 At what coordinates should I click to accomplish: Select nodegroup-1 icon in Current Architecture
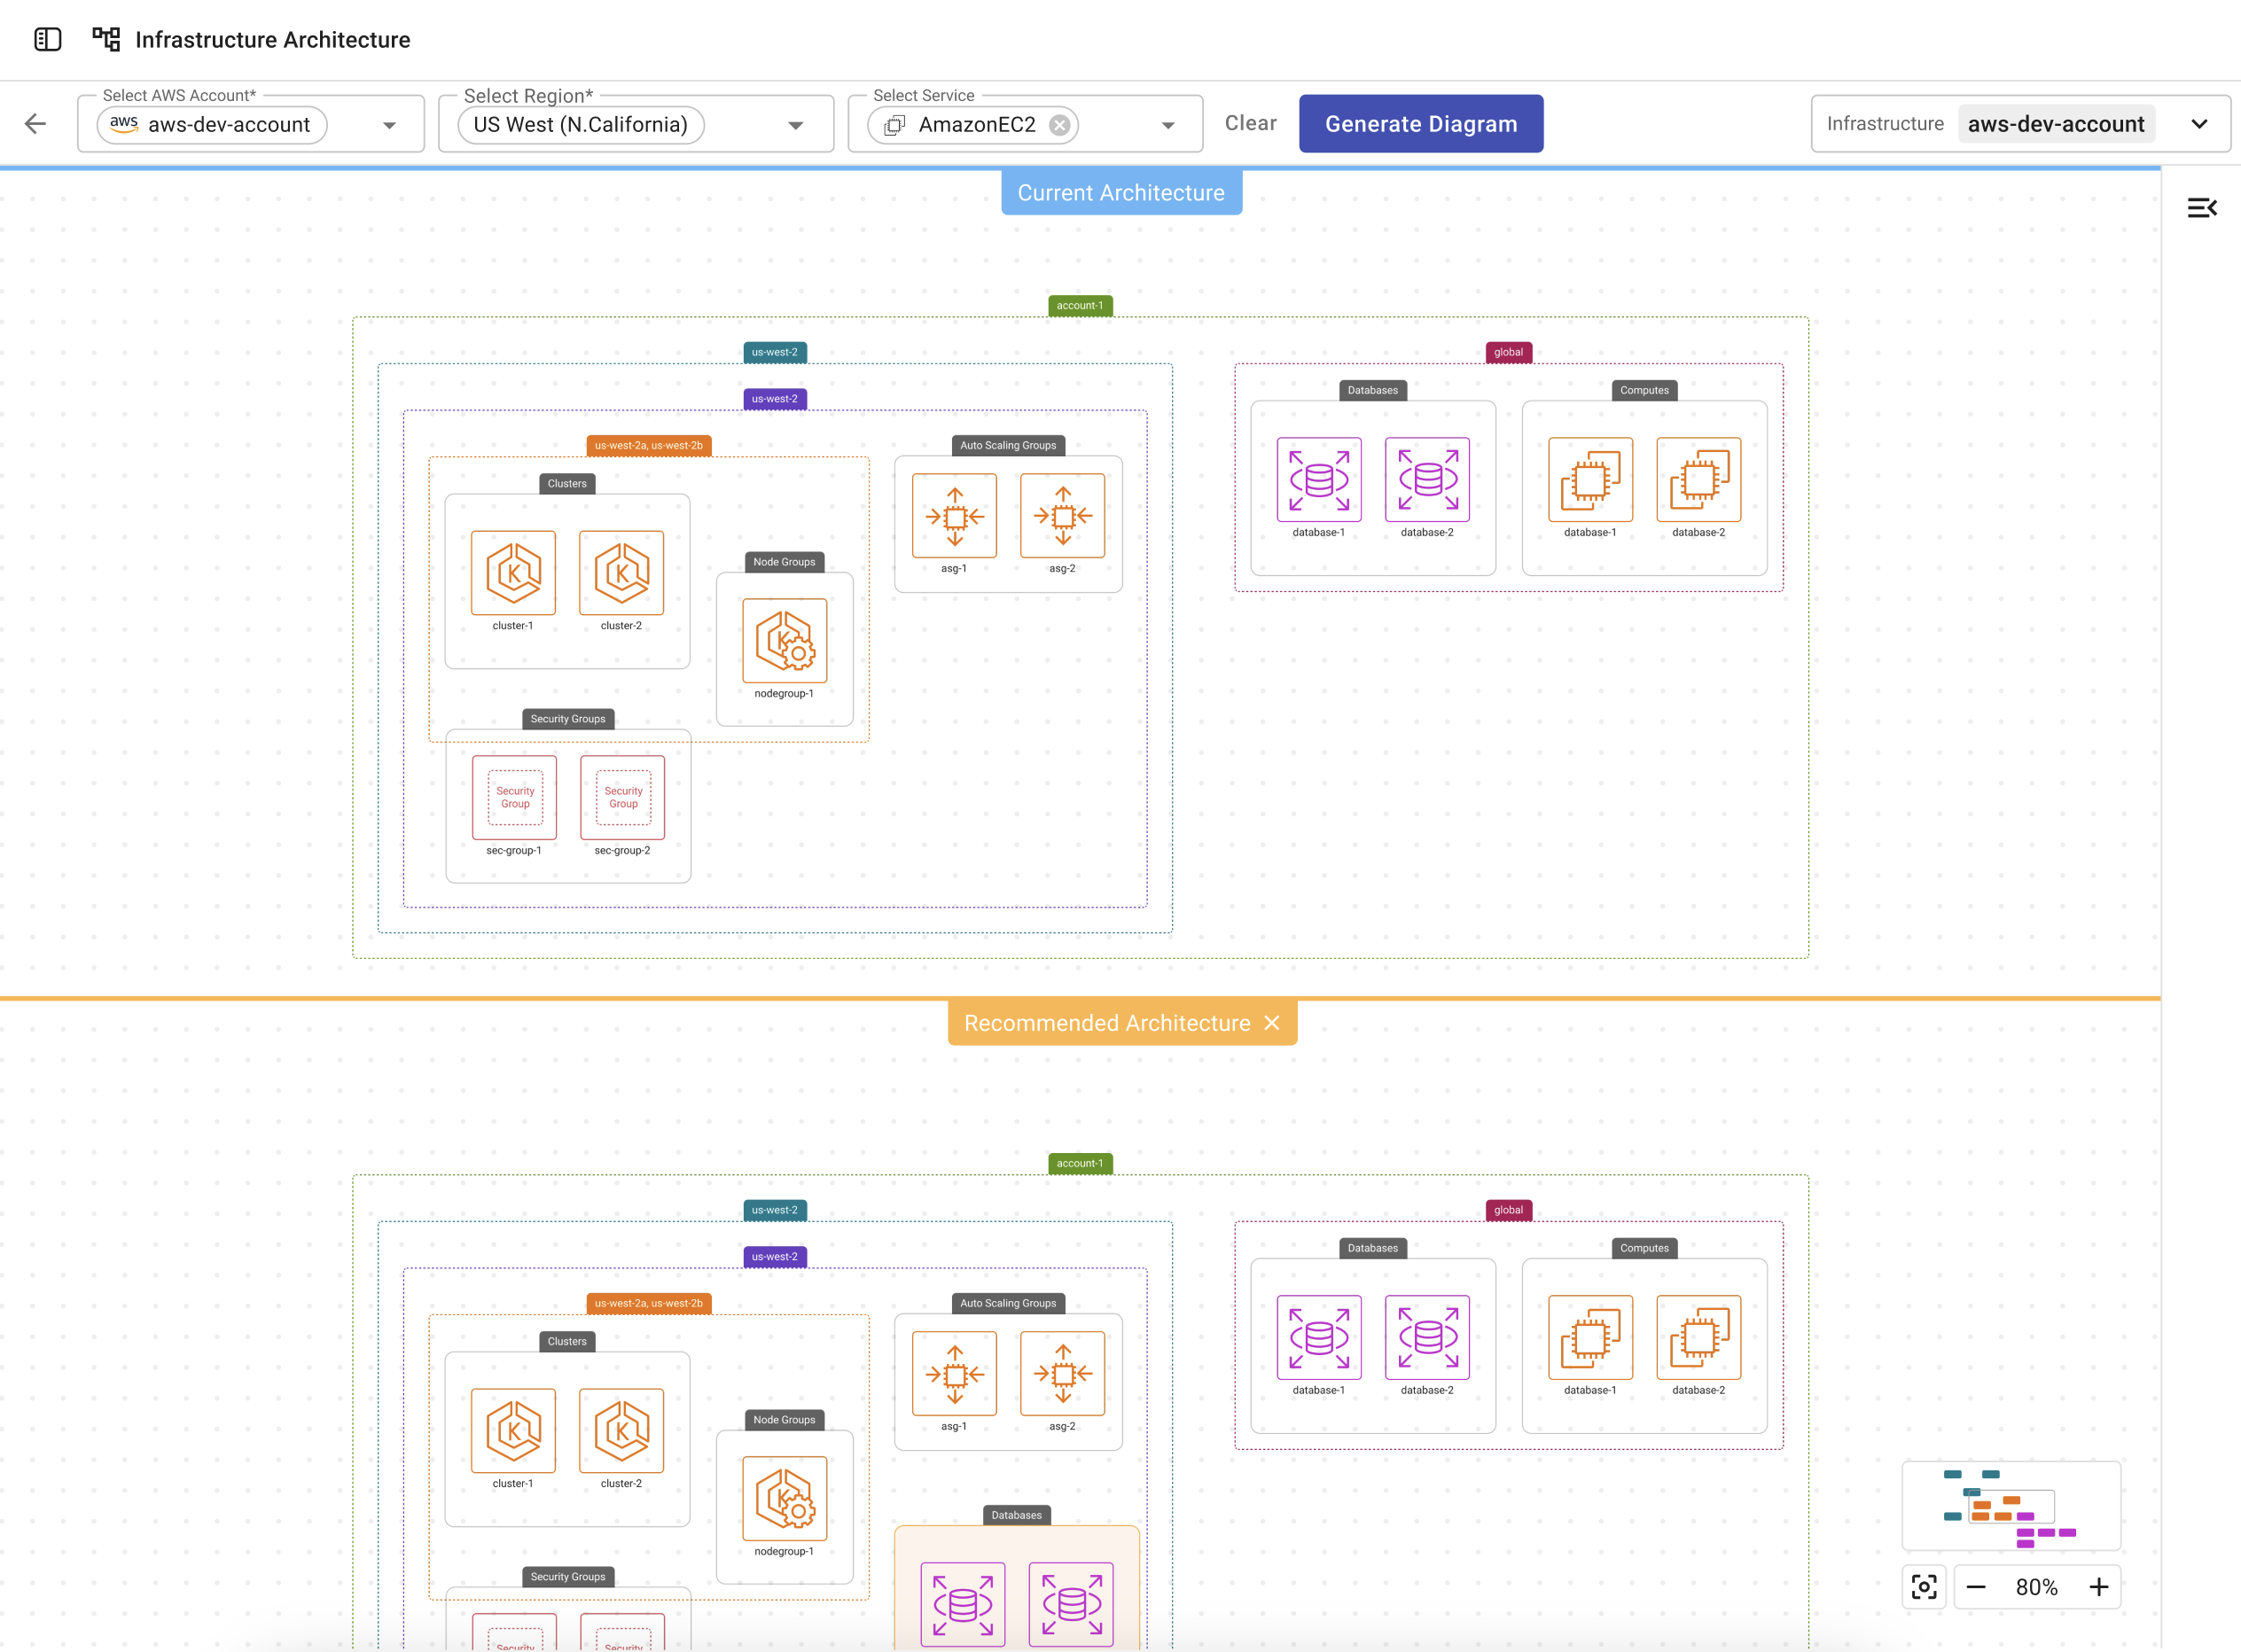784,641
